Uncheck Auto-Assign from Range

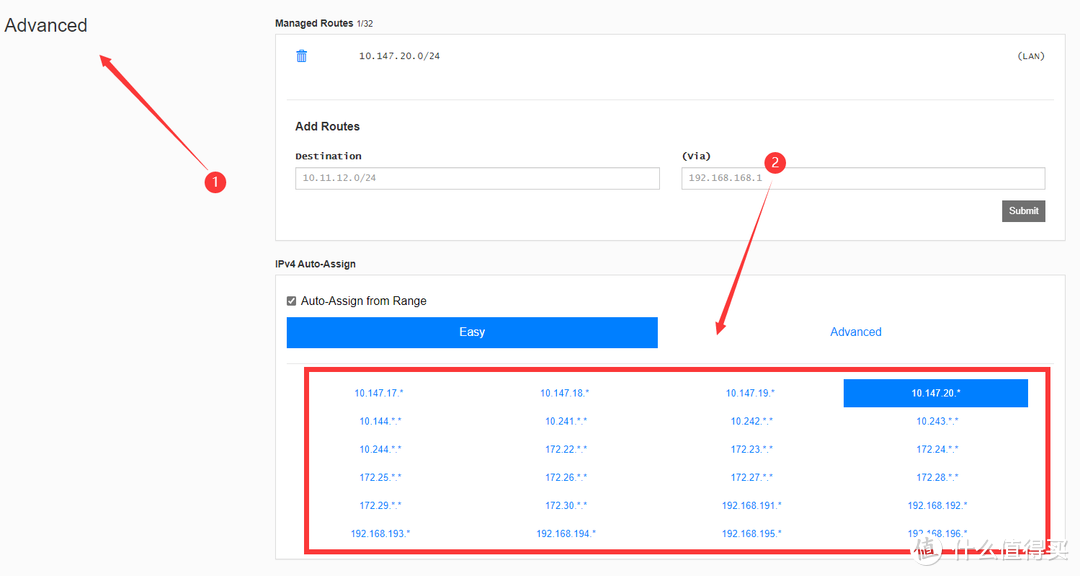(291, 300)
